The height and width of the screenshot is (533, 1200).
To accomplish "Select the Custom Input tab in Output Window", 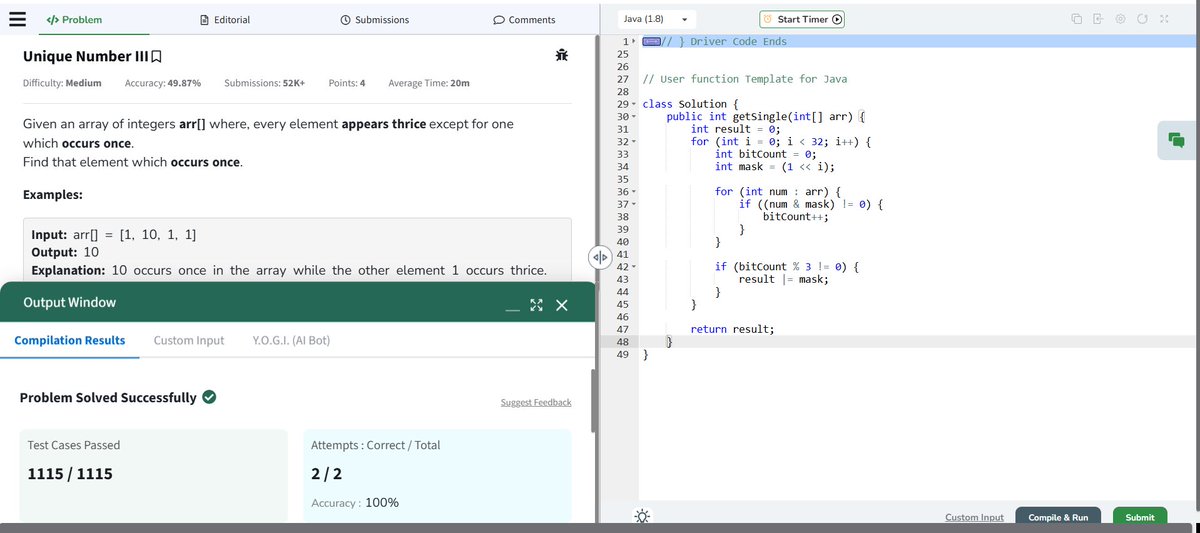I will tap(189, 340).
